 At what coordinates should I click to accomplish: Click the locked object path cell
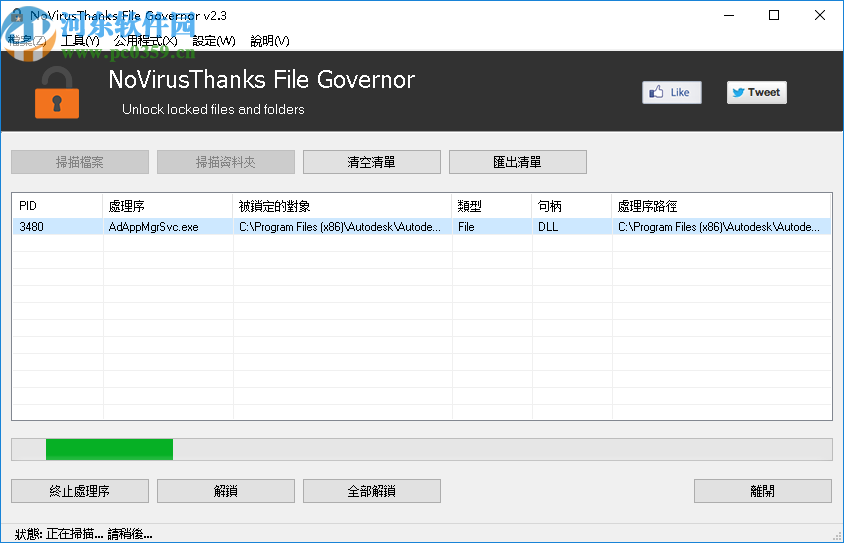pyautogui.click(x=342, y=227)
